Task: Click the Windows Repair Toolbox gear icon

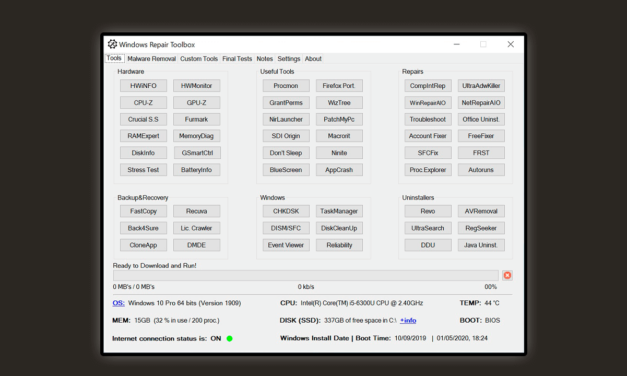Action: 112,44
